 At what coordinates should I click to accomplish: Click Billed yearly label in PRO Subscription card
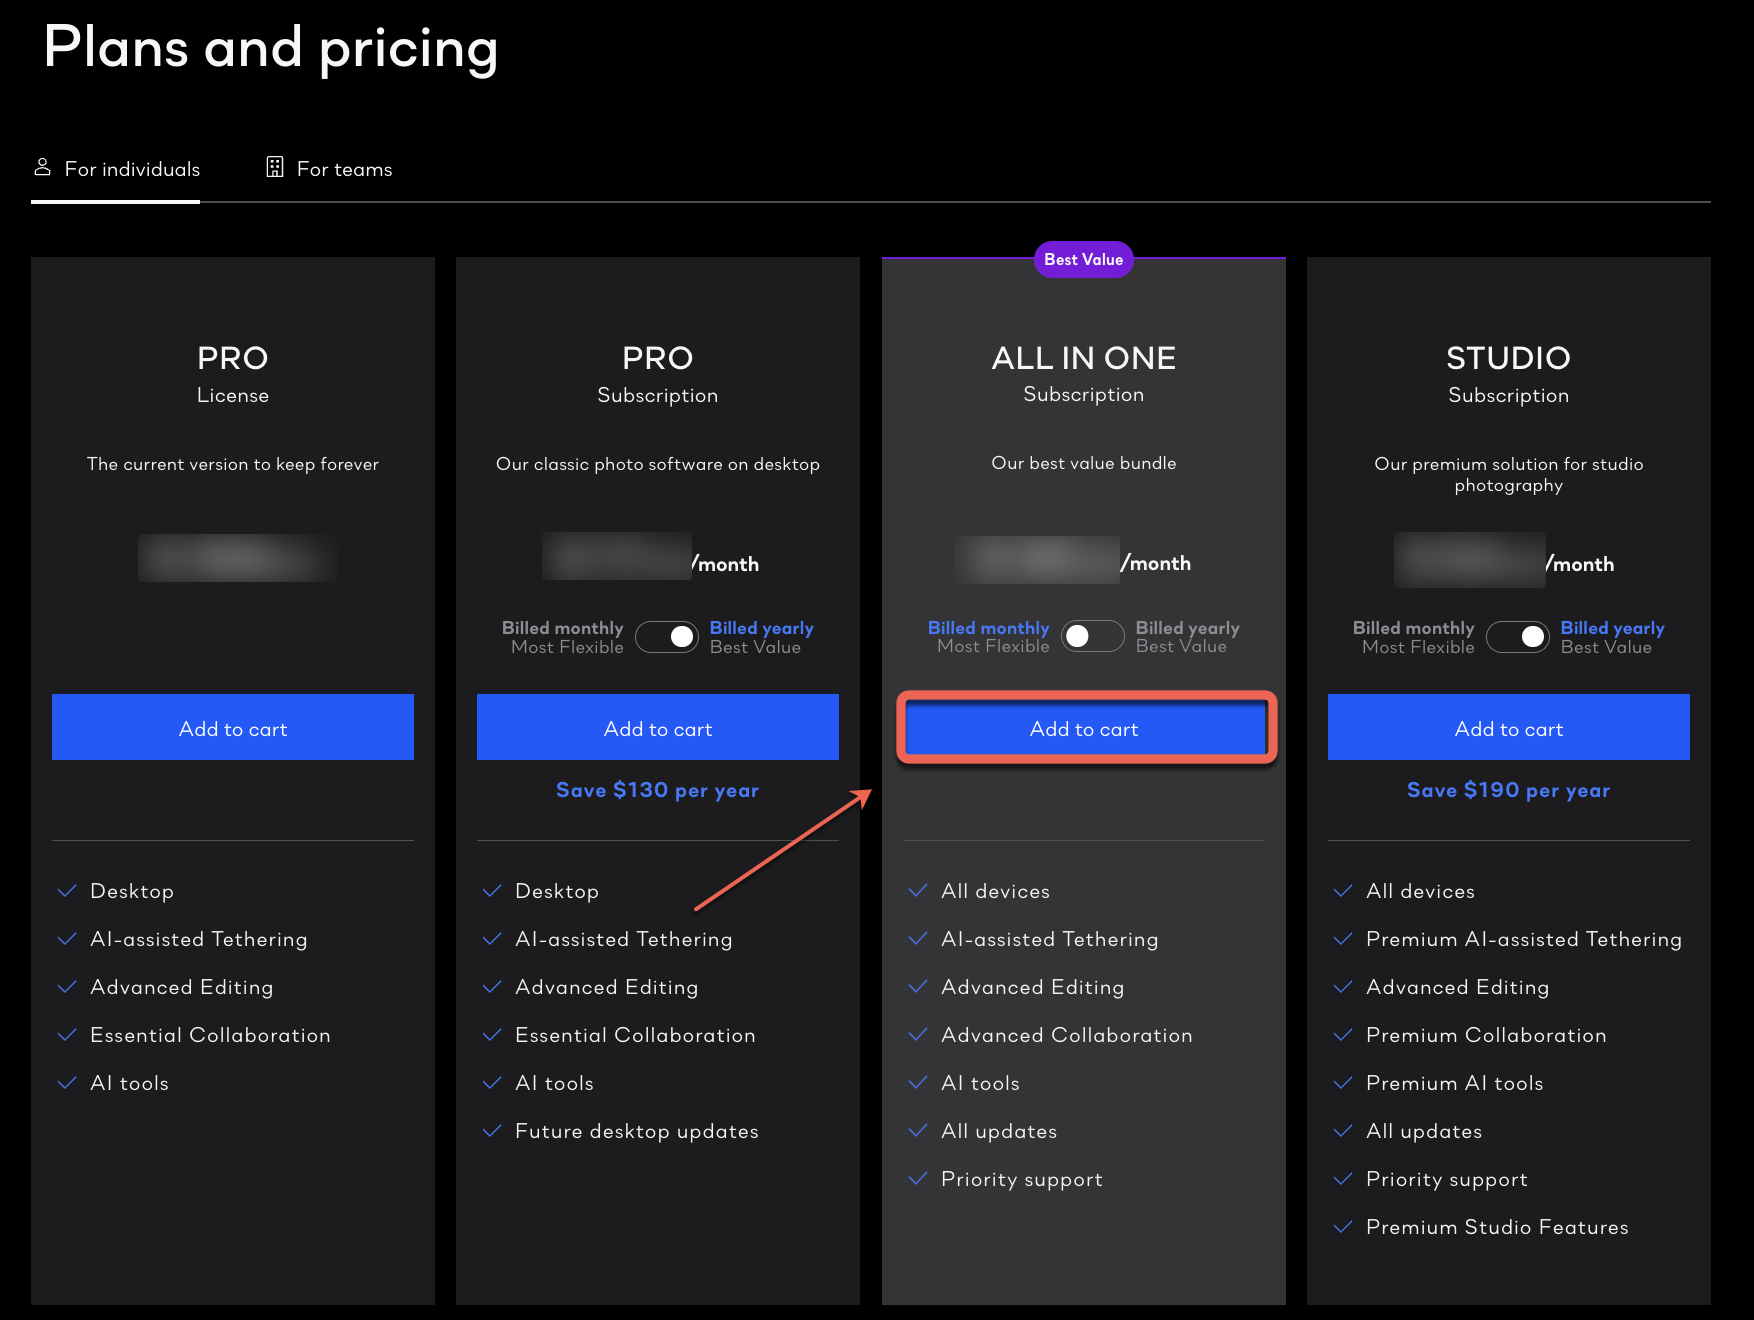point(761,627)
